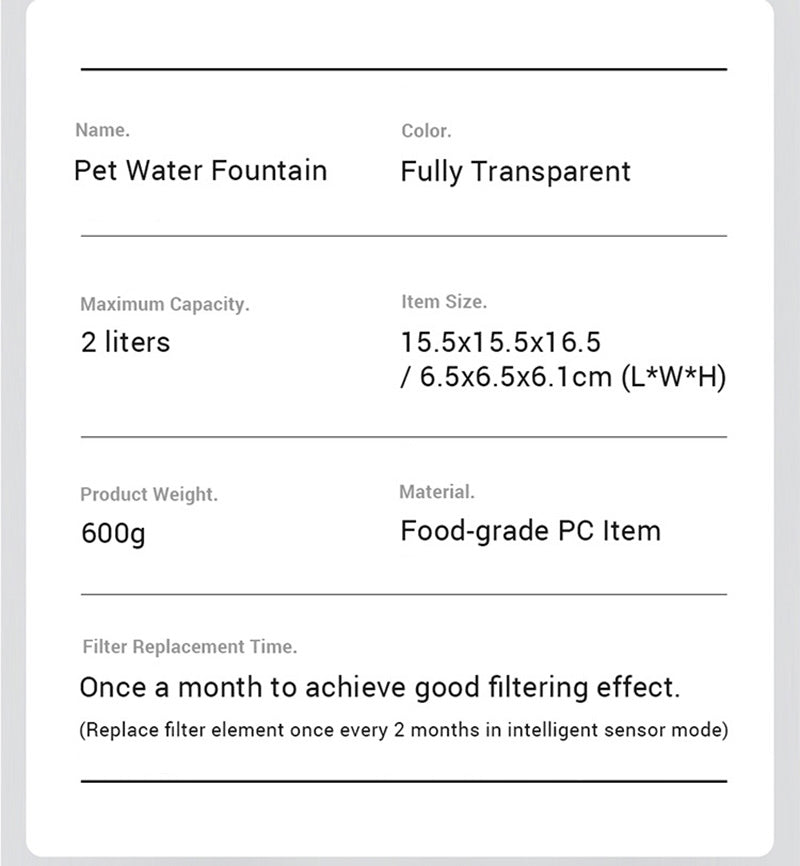This screenshot has height=866, width=800.
Task: Click the "Maximum Capacity." label
Action: click(164, 304)
